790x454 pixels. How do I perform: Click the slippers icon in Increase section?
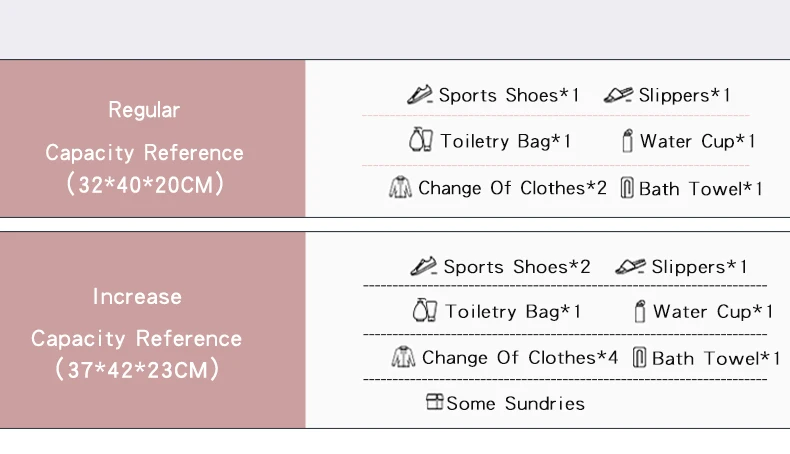coord(630,267)
